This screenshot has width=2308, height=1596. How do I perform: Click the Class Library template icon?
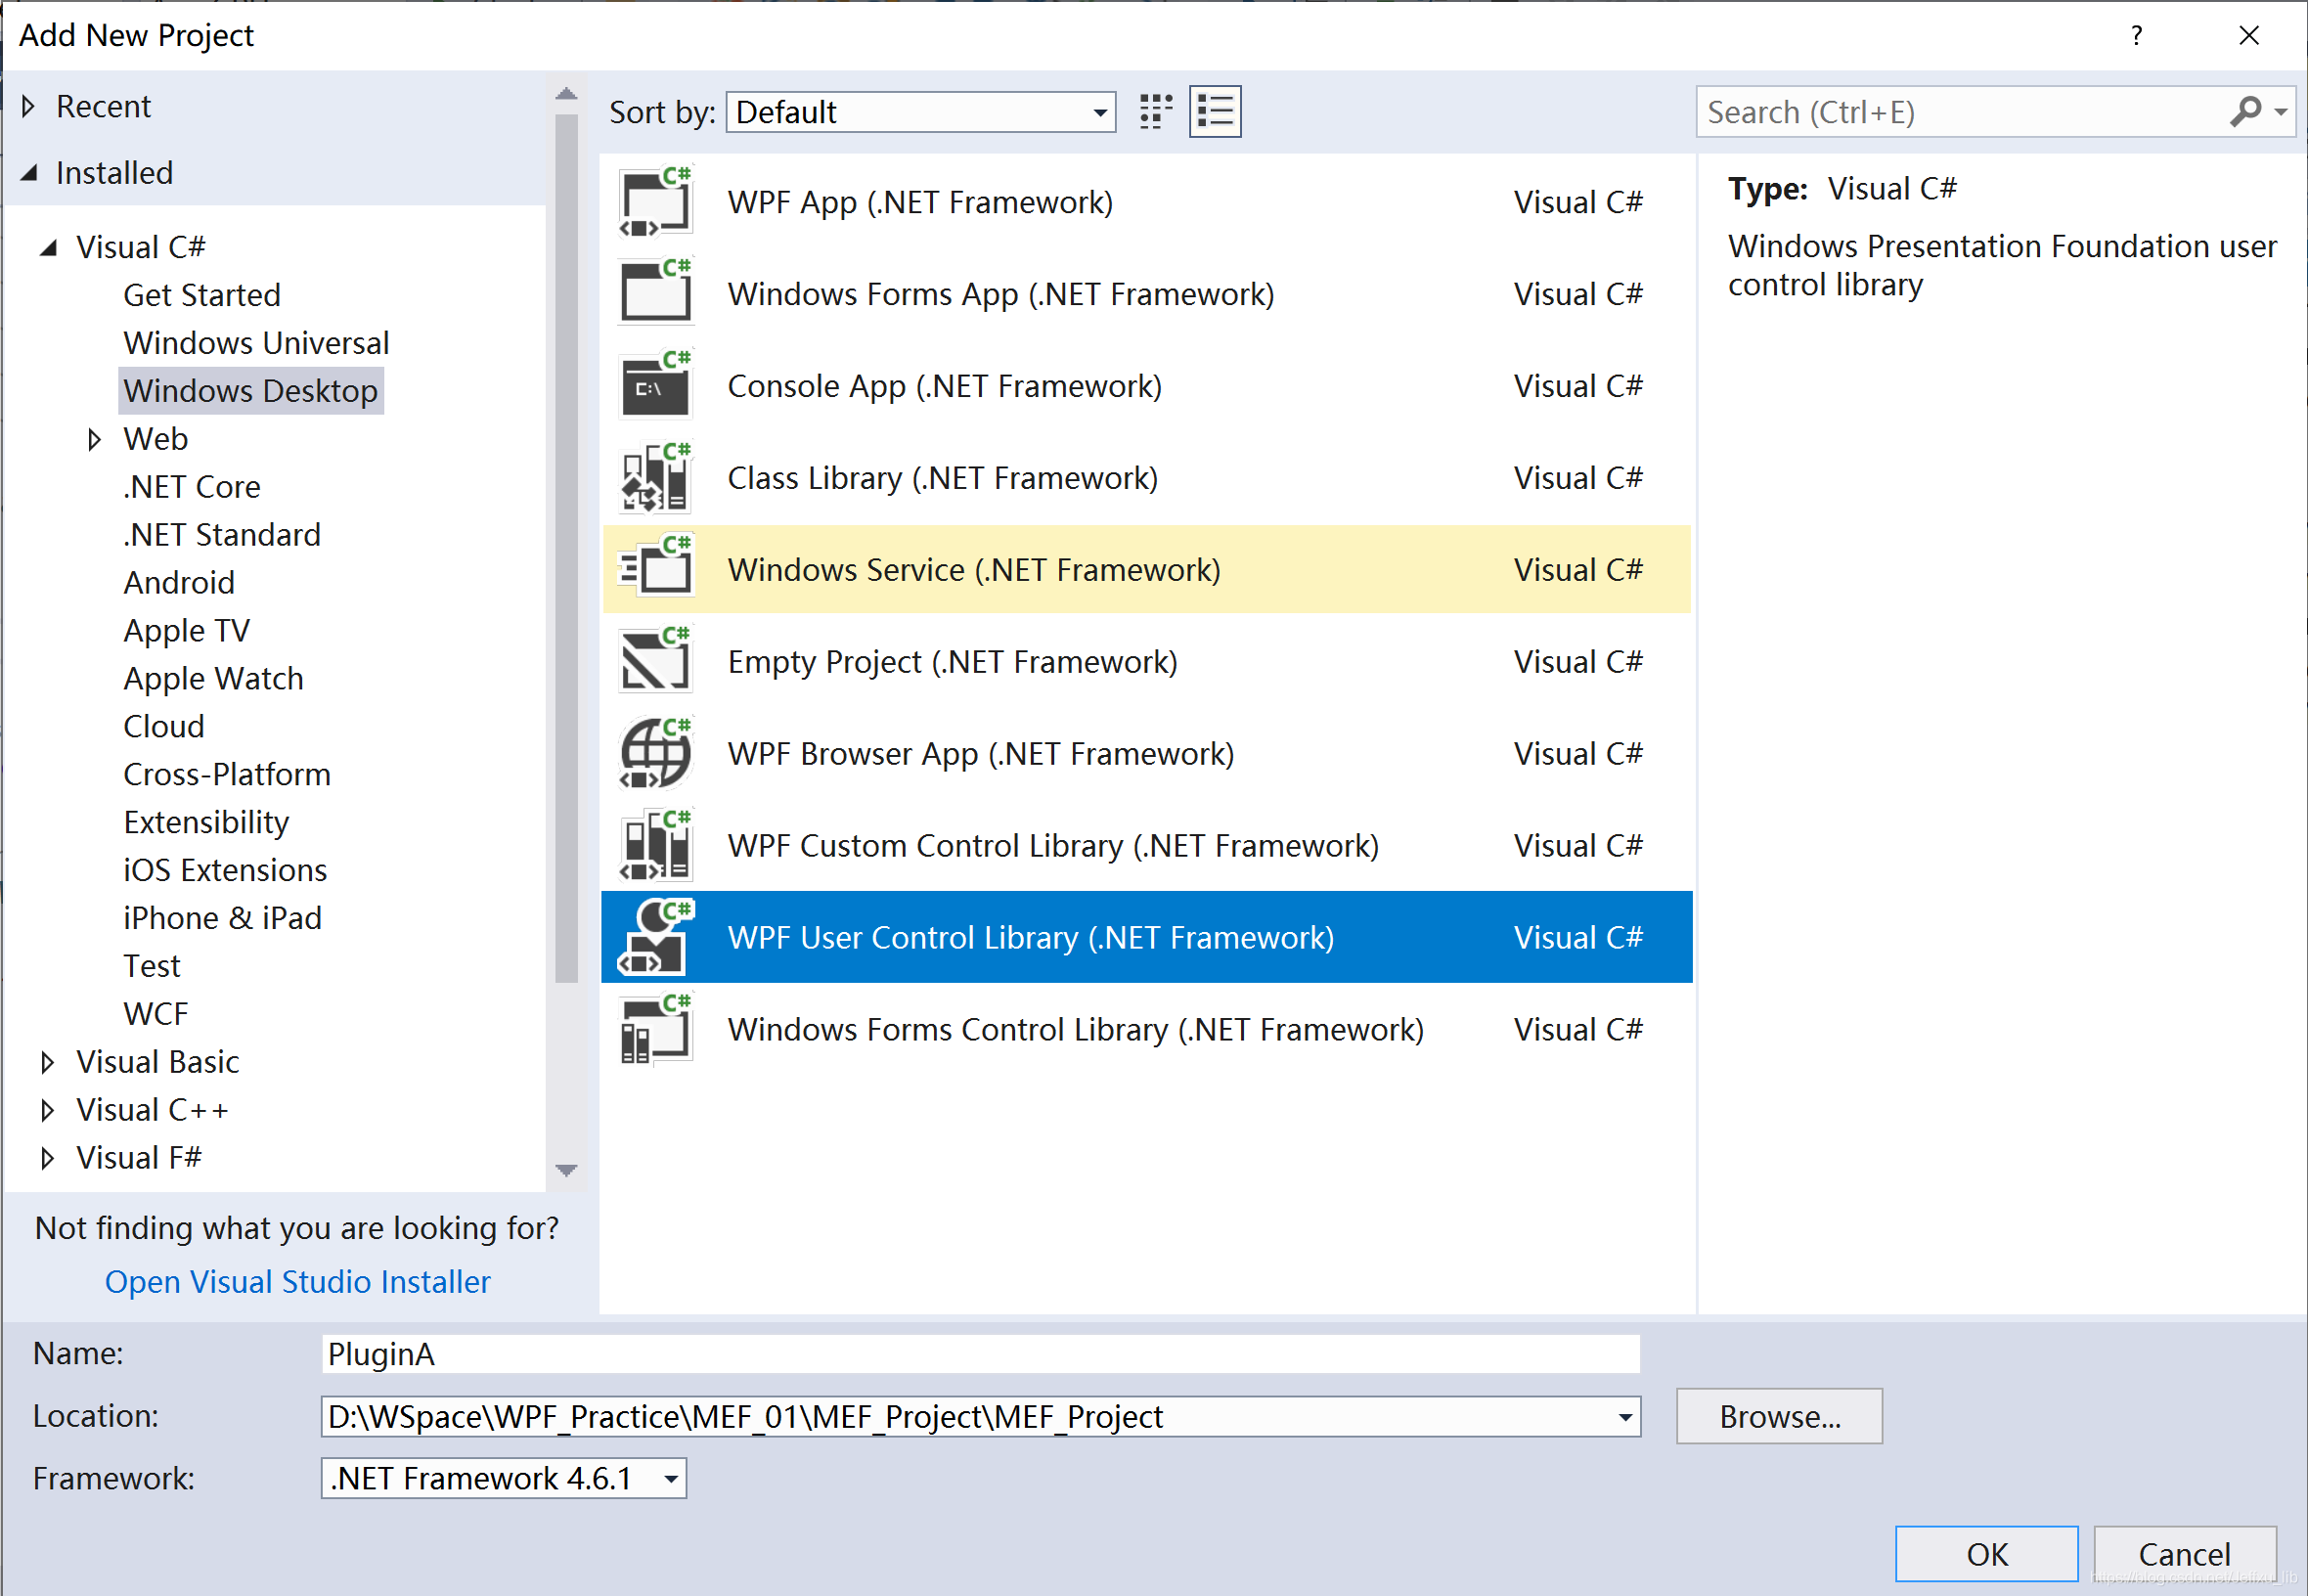[655, 479]
